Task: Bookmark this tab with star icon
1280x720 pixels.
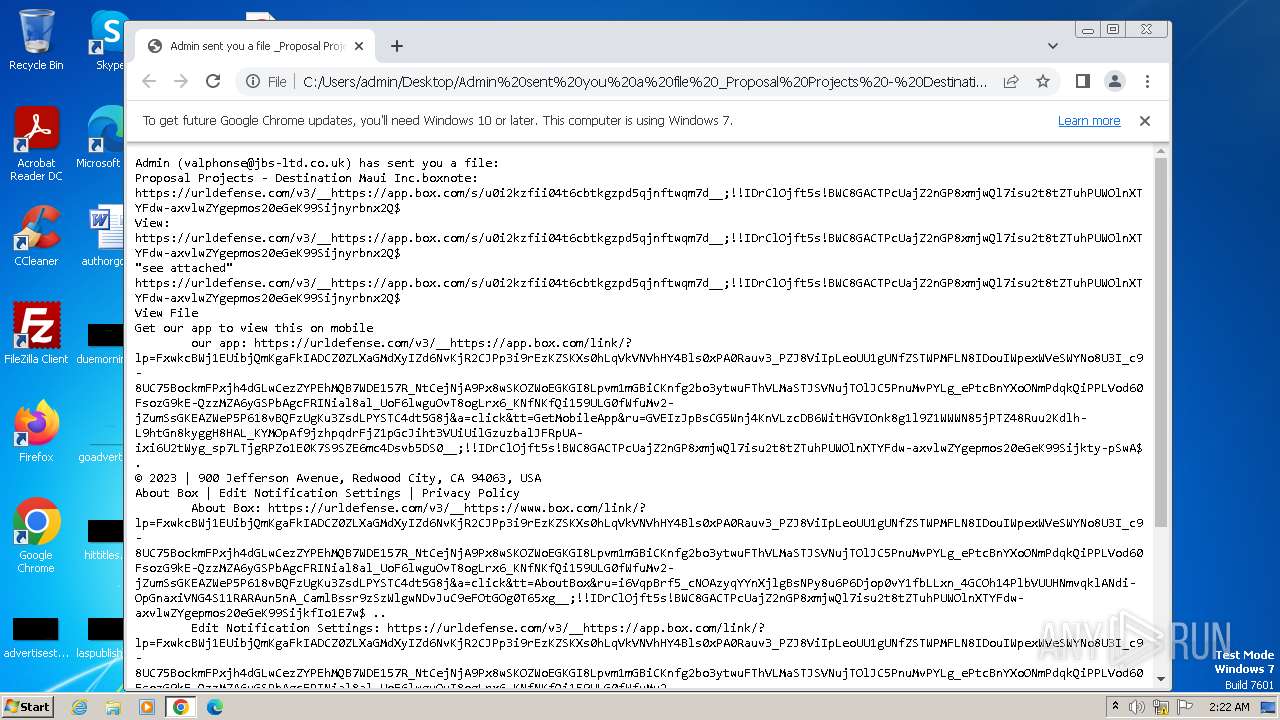Action: 1043,81
